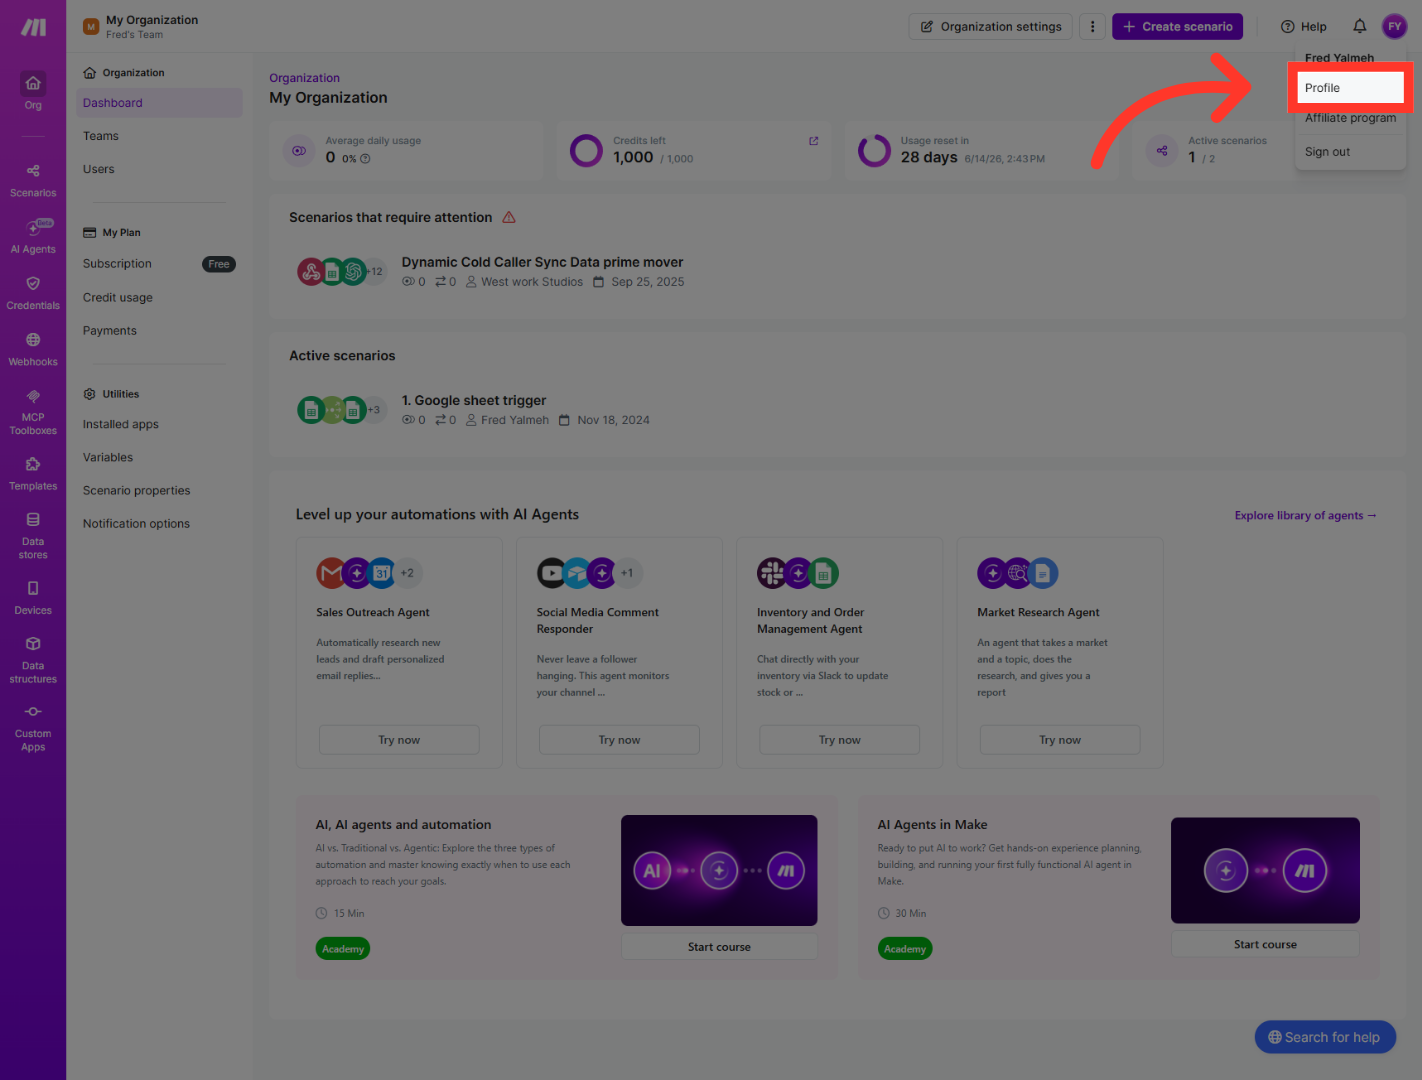Viewport: 1422px width, 1080px height.
Task: Open Scenarios from the sidebar
Action: (33, 181)
